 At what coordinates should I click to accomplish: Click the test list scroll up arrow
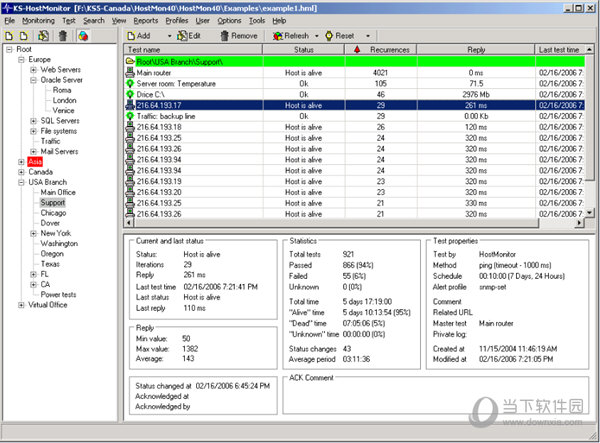coord(589,49)
